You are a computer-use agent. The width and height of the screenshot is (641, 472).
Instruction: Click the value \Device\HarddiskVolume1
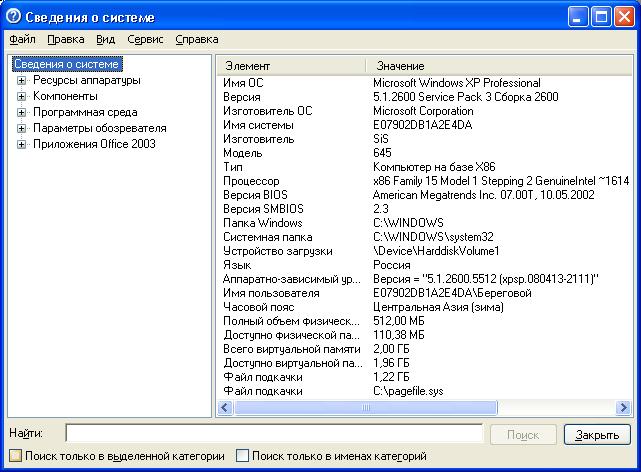pyautogui.click(x=436, y=251)
